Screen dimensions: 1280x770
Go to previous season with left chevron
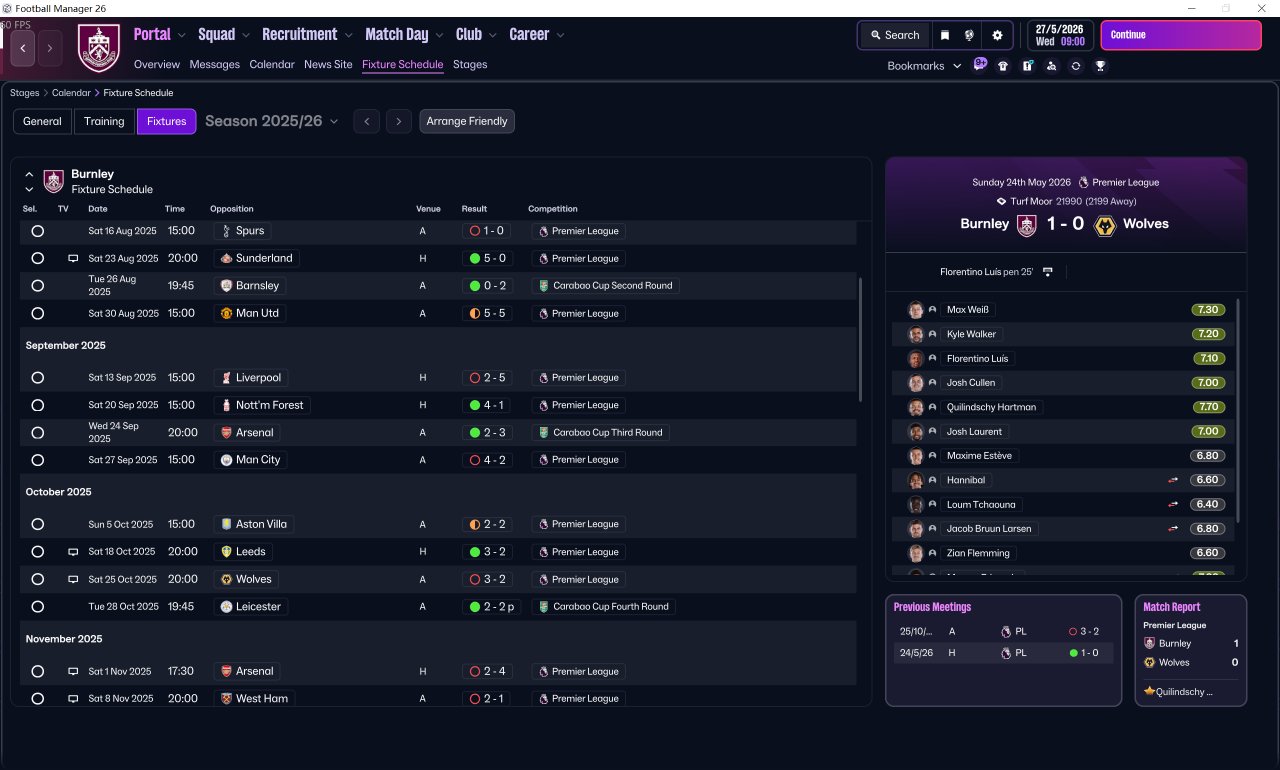(367, 121)
